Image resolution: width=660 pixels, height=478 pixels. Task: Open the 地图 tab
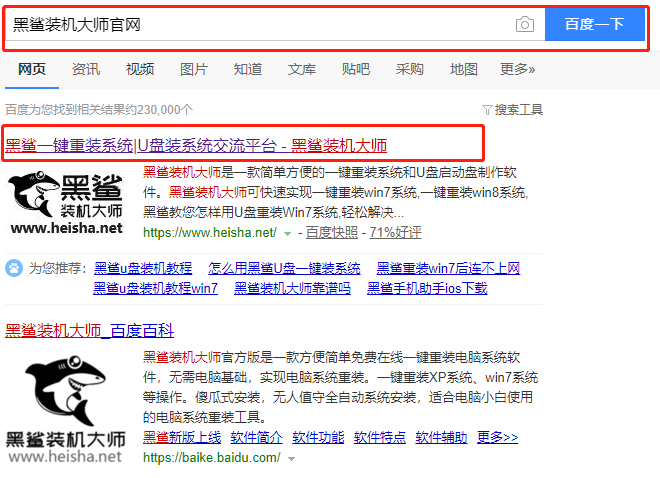point(463,69)
